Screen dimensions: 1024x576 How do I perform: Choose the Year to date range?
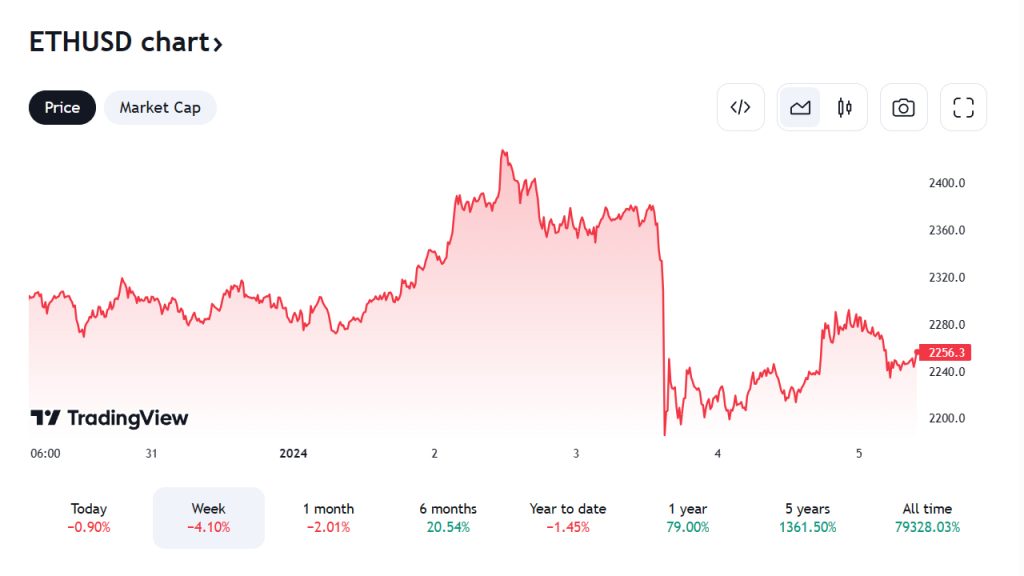point(568,518)
